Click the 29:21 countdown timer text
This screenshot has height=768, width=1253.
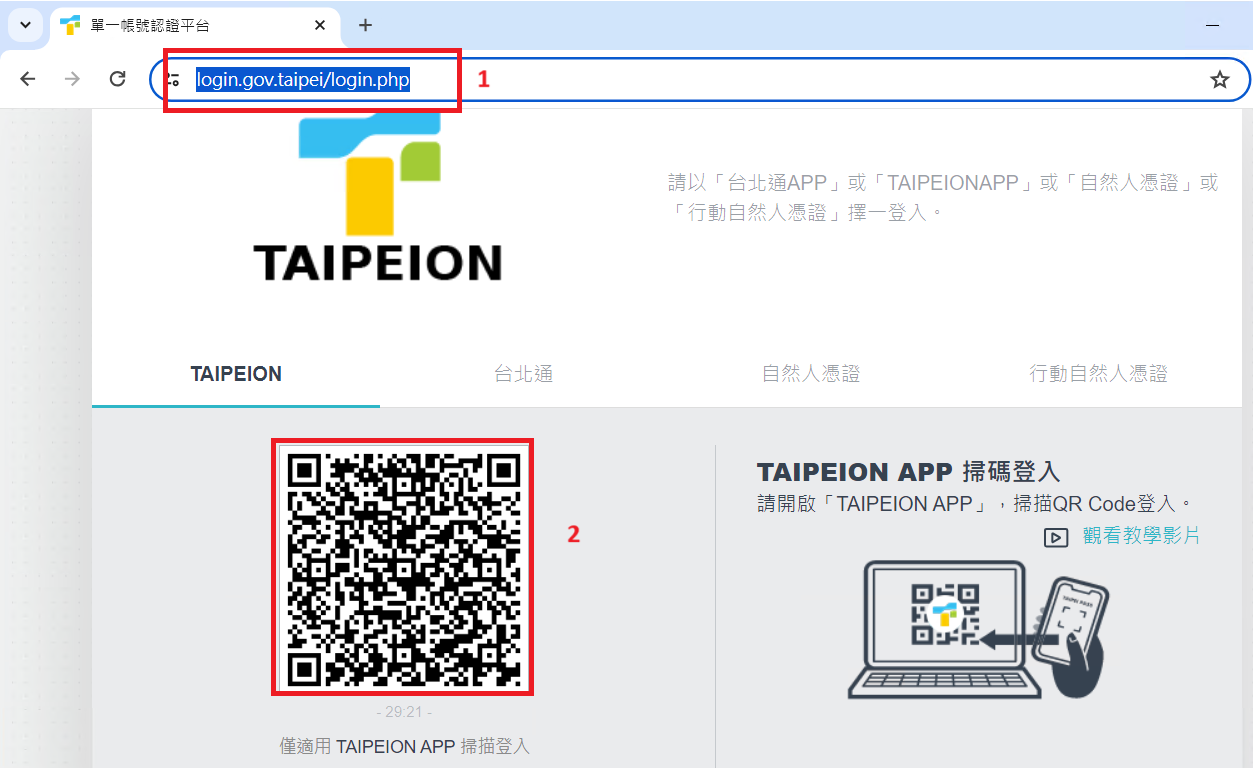click(x=404, y=713)
